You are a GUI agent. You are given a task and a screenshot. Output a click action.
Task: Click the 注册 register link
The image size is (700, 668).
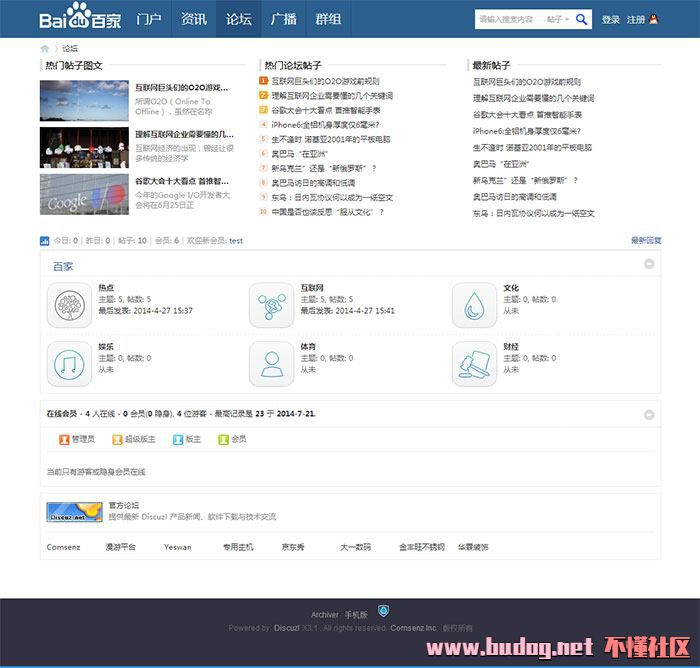(635, 19)
